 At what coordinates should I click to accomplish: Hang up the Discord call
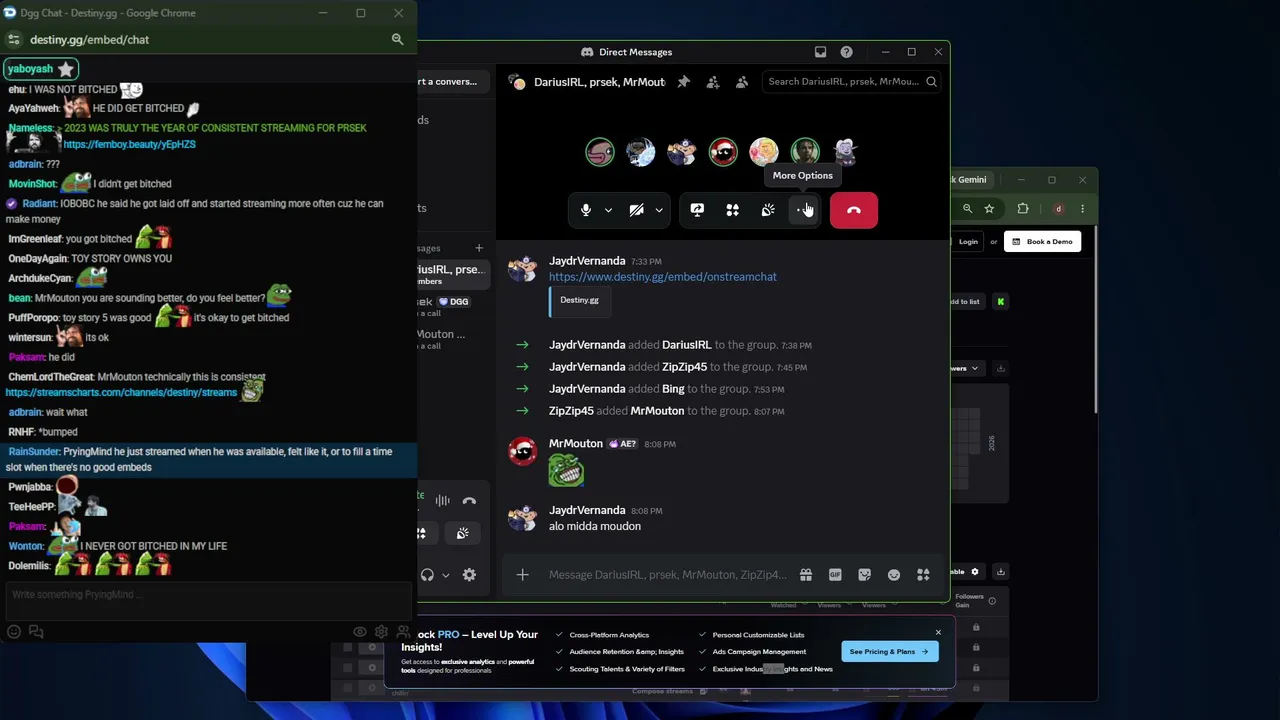[854, 210]
